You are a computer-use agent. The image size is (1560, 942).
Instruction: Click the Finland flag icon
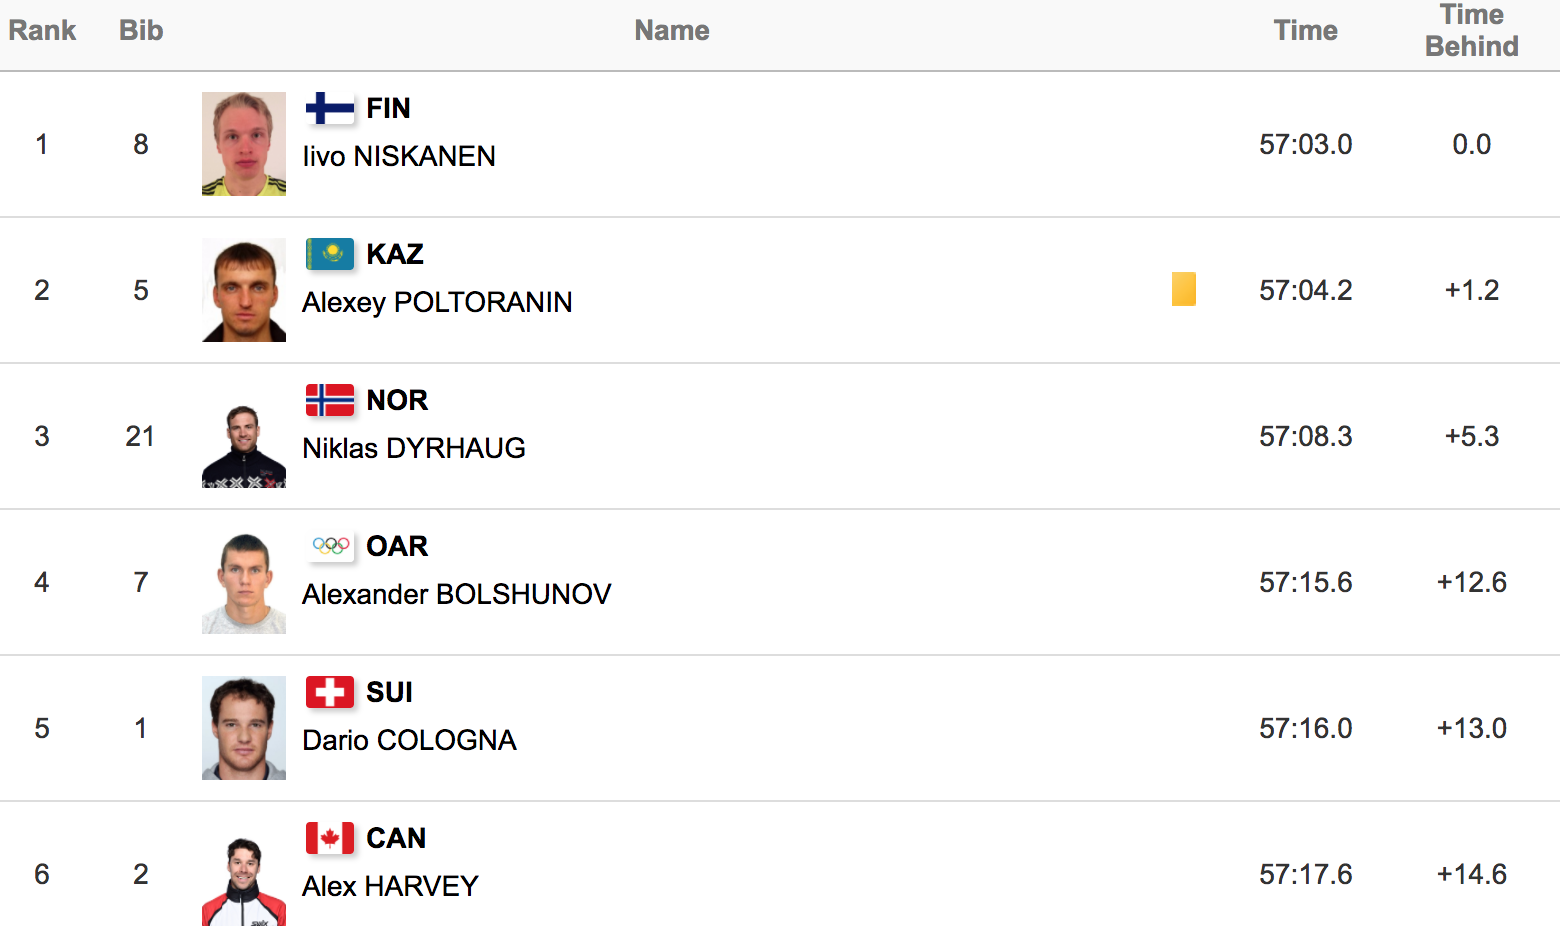tap(330, 108)
